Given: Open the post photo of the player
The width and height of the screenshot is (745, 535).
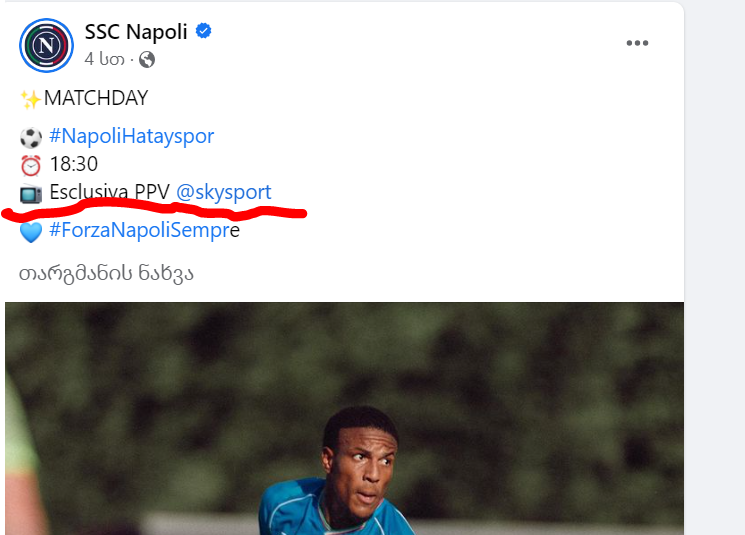Looking at the screenshot, I should [x=344, y=420].
